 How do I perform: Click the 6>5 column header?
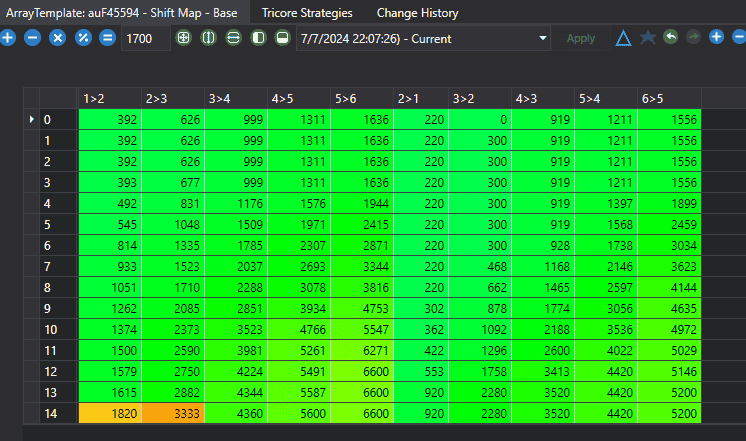click(x=669, y=98)
